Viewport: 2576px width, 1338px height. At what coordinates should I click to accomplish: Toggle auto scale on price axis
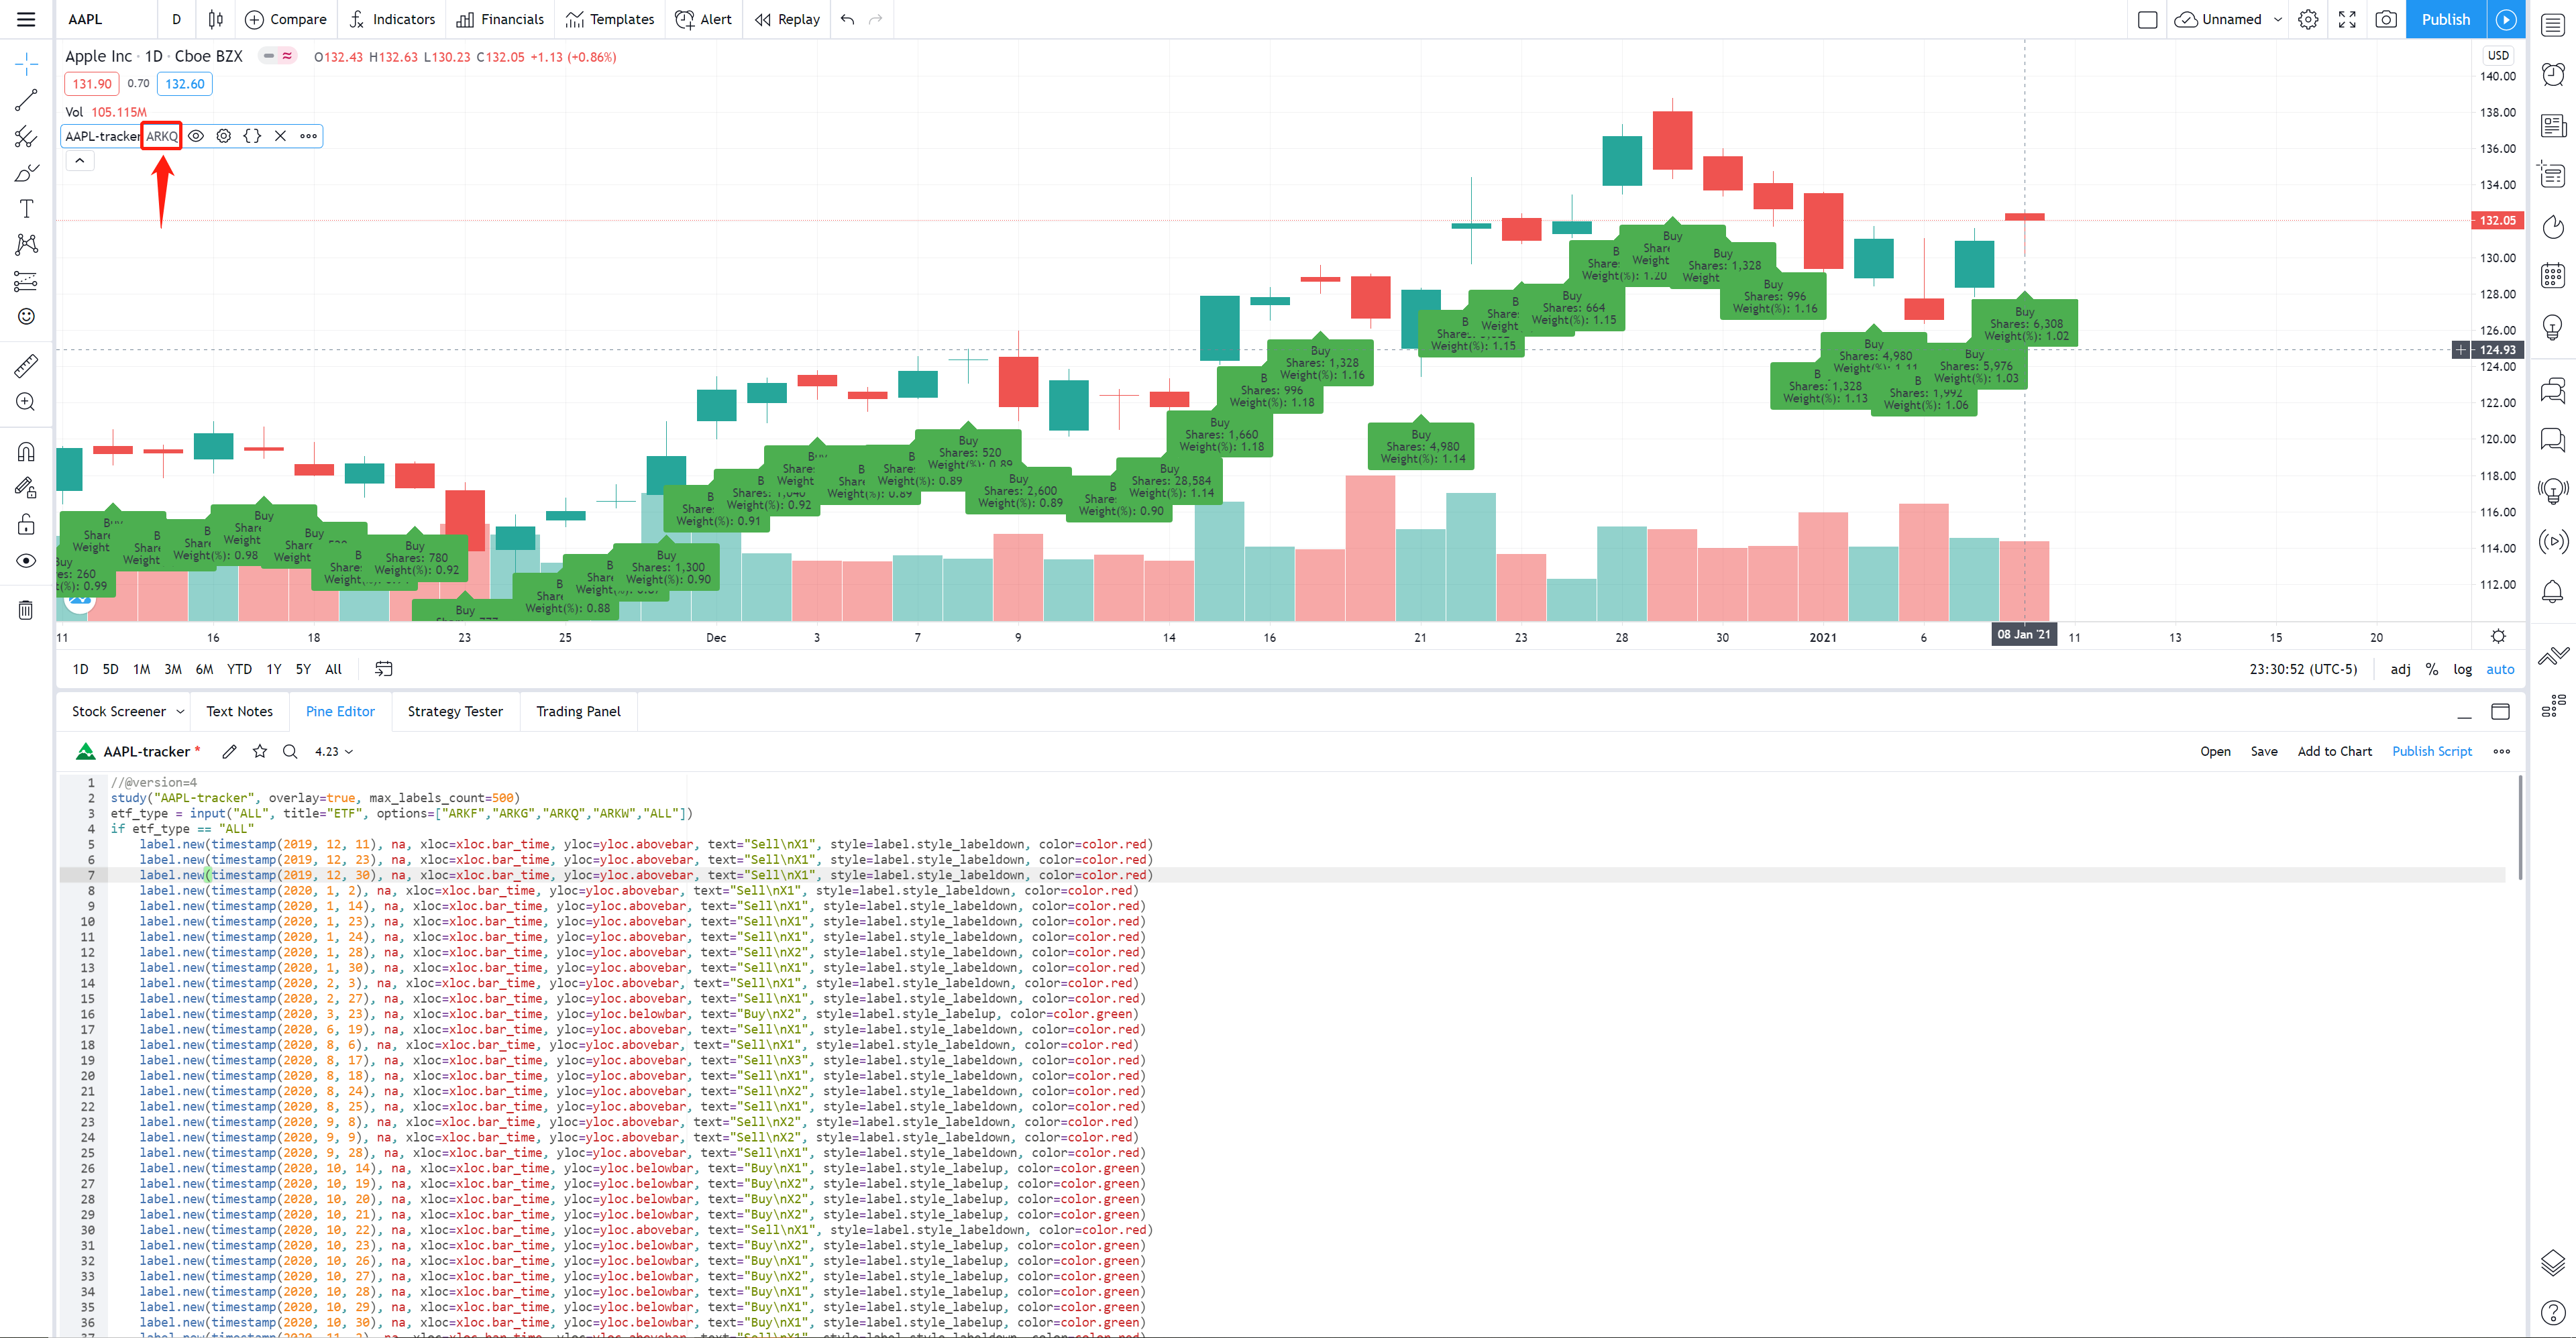coord(2500,669)
